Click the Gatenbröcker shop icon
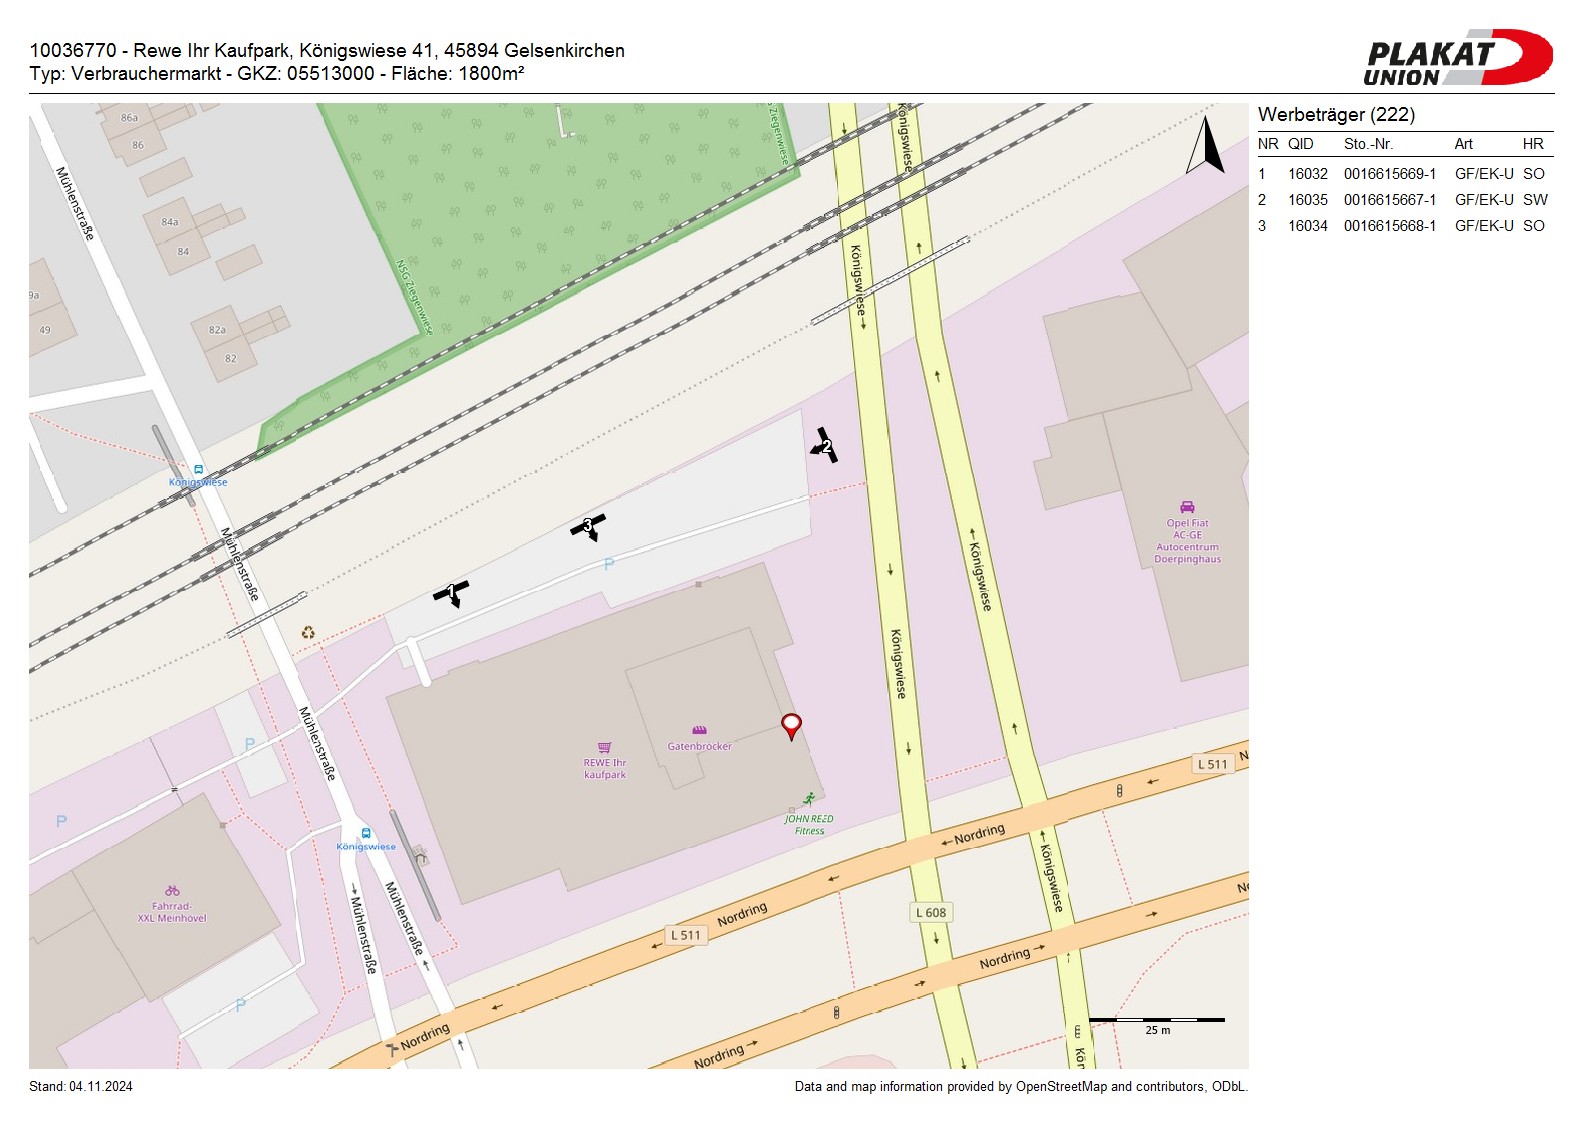The height and width of the screenshot is (1123, 1587). point(699,730)
